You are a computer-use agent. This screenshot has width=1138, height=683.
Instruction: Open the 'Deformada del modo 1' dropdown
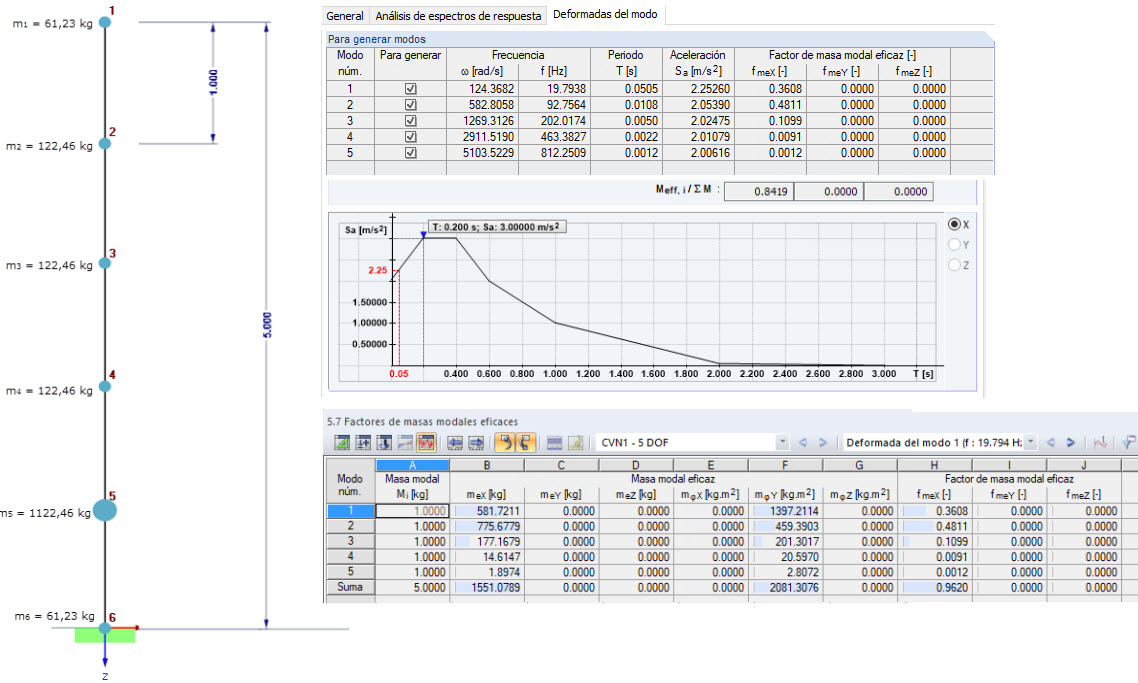click(1031, 442)
